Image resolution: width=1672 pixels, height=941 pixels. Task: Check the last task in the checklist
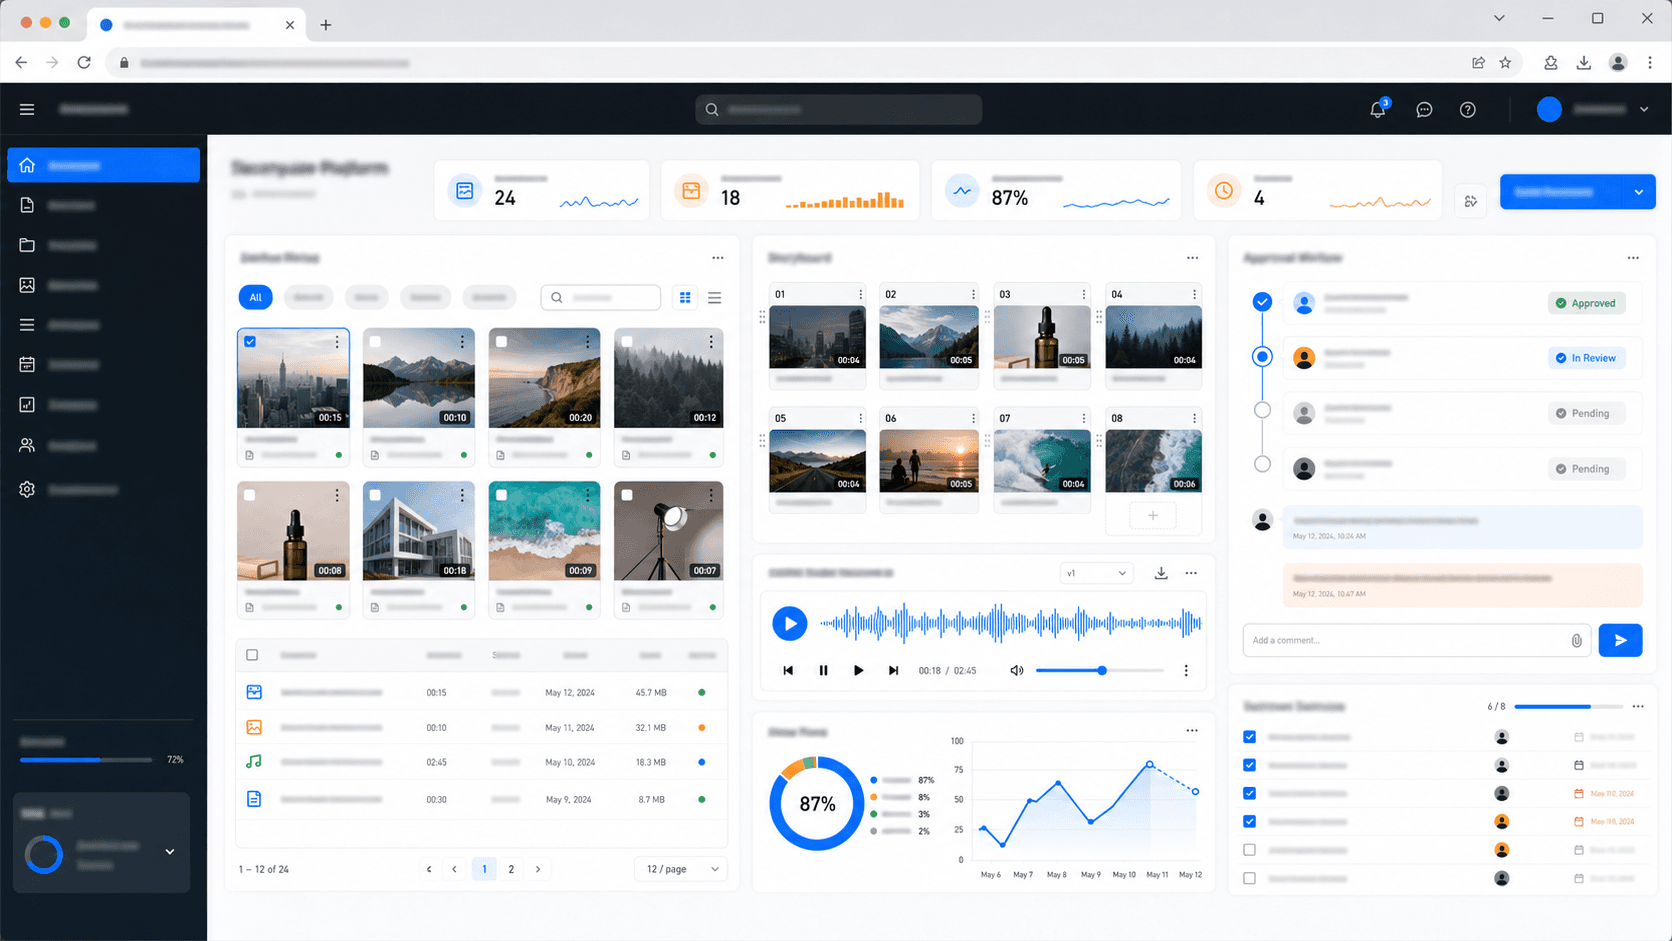1249,878
